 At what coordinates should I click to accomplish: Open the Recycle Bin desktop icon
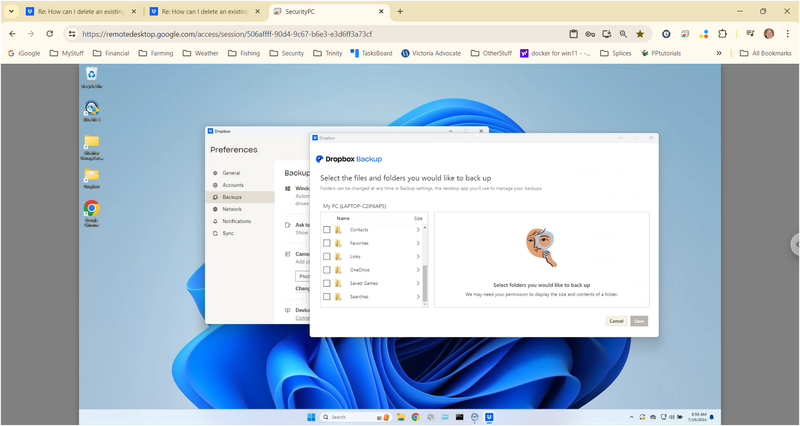[91, 74]
